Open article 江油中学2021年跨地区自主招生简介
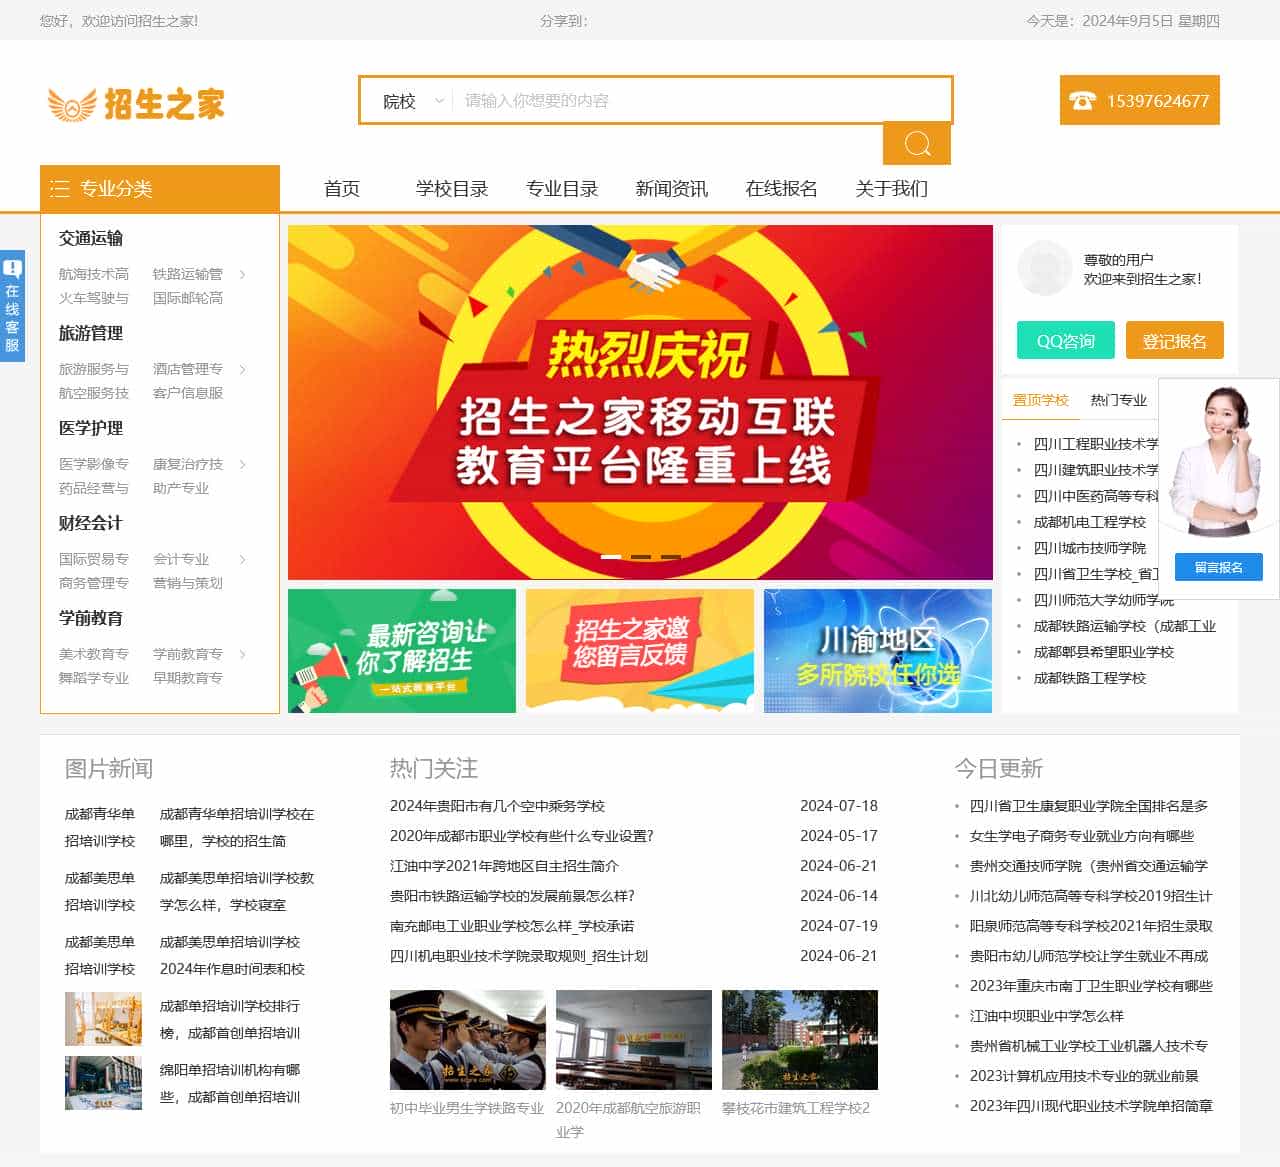1280x1167 pixels. [x=505, y=866]
